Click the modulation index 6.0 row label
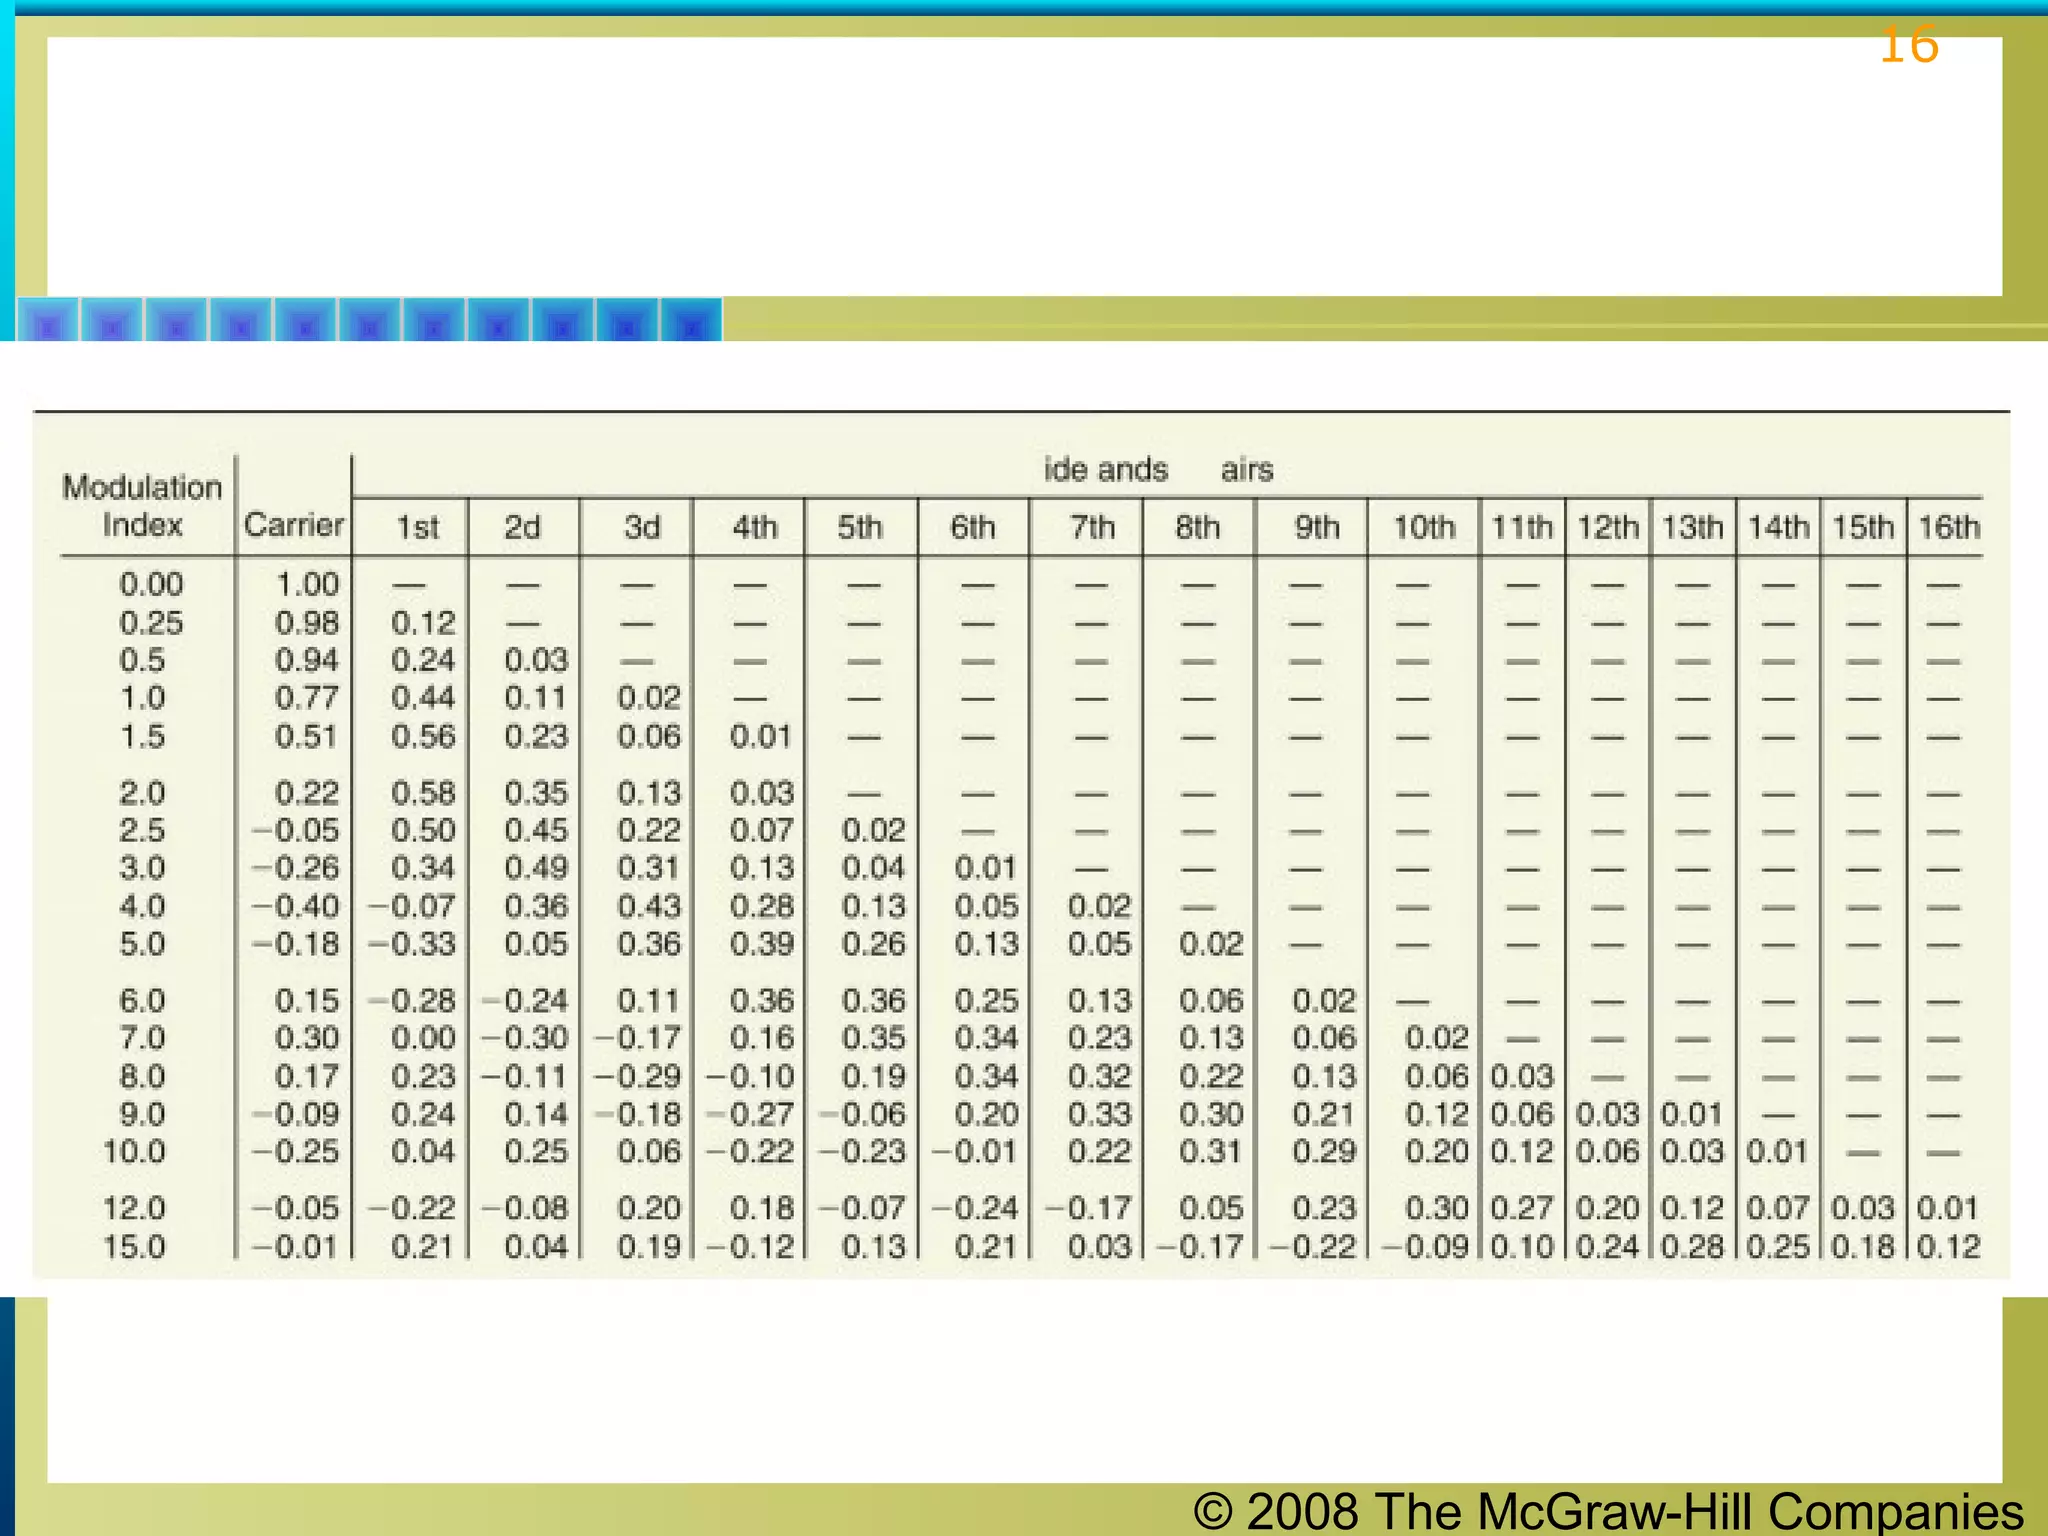 142,1001
